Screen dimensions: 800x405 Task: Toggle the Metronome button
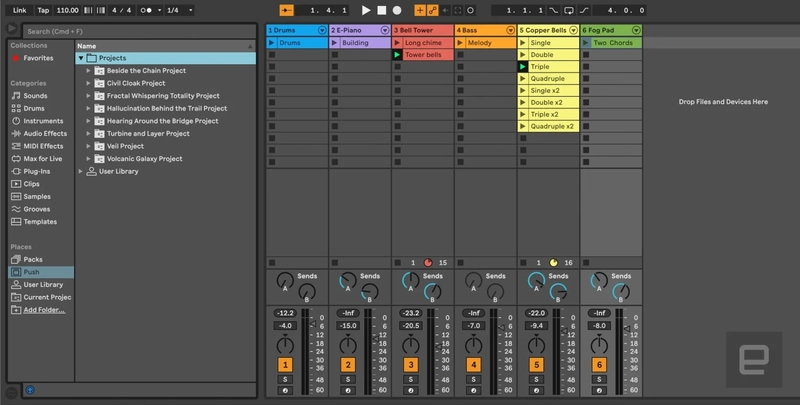tap(146, 10)
